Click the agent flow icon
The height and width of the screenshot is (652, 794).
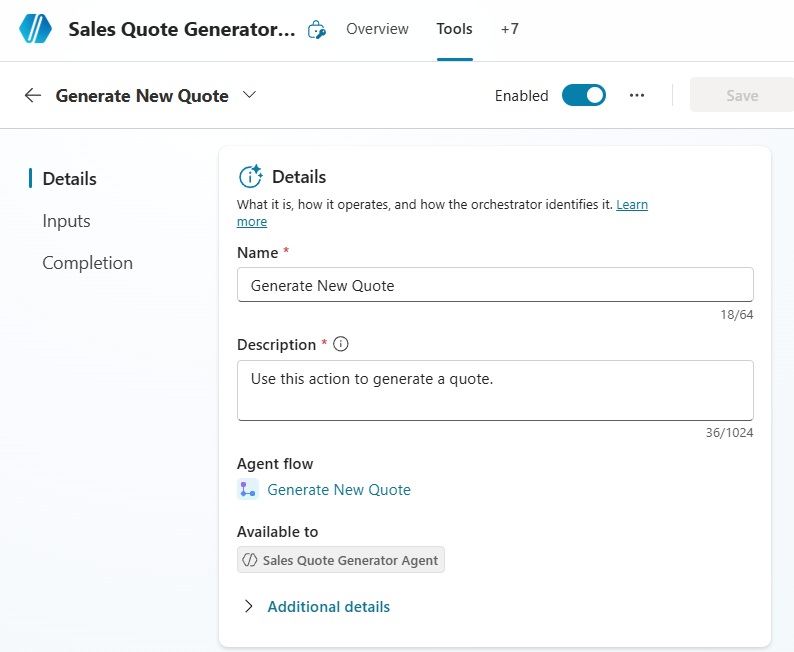248,490
